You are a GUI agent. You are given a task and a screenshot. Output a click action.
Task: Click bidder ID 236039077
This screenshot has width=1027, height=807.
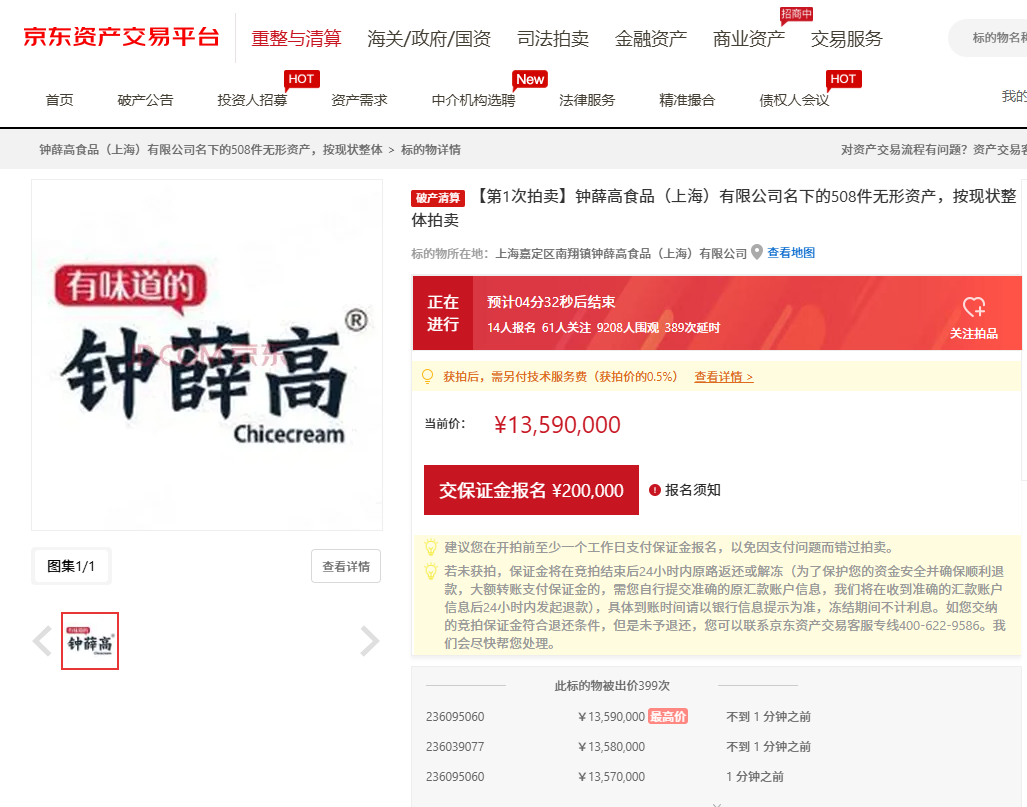point(455,747)
